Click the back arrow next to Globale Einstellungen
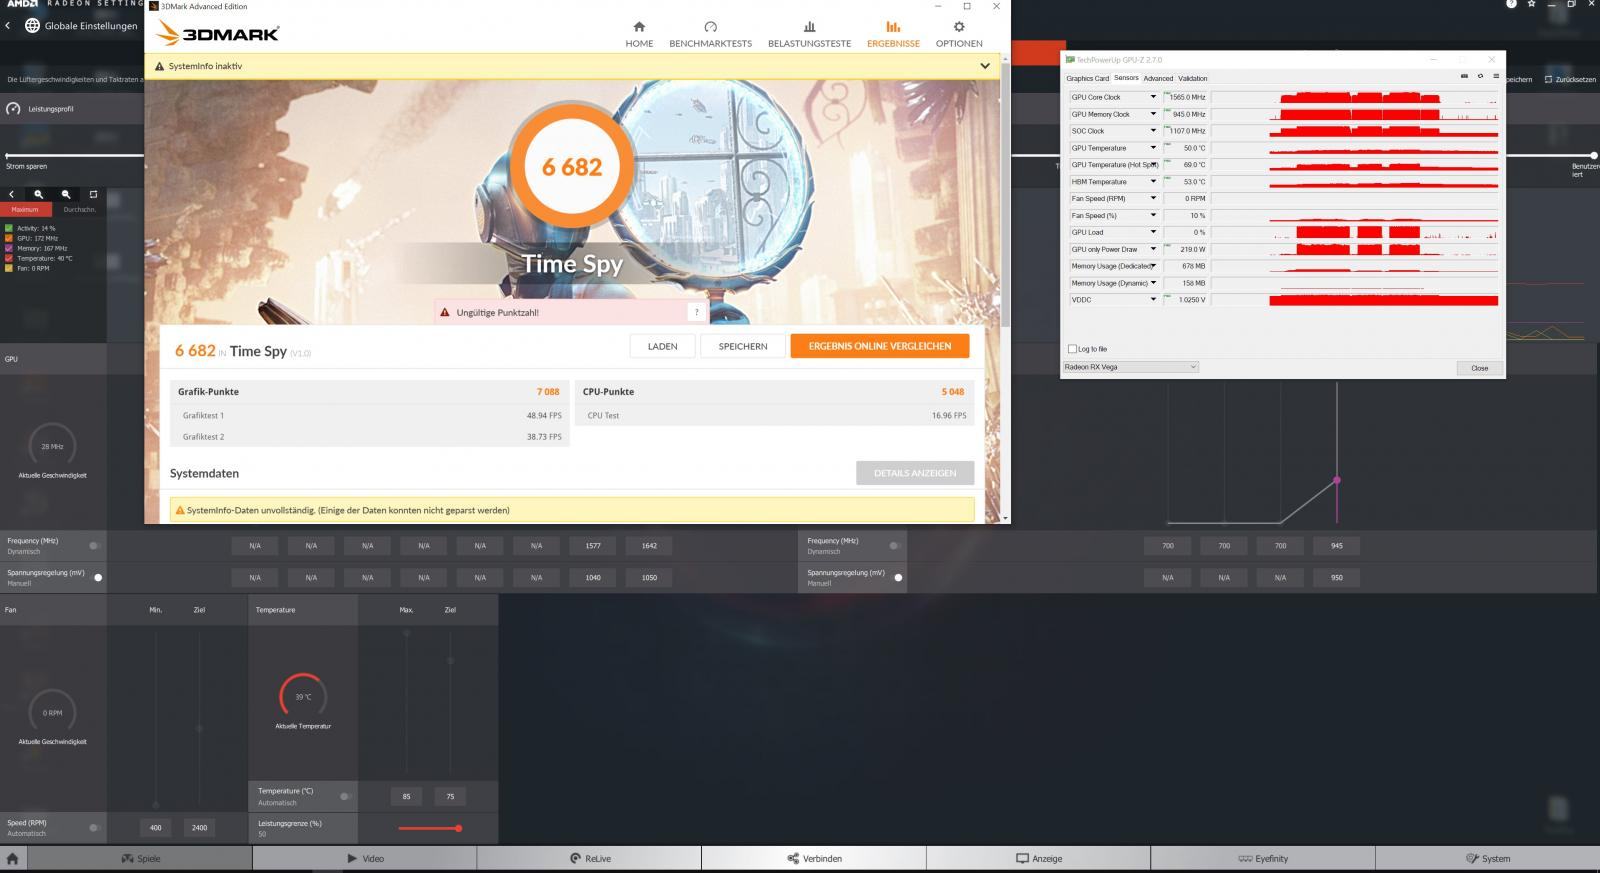Image resolution: width=1600 pixels, height=873 pixels. coord(8,25)
